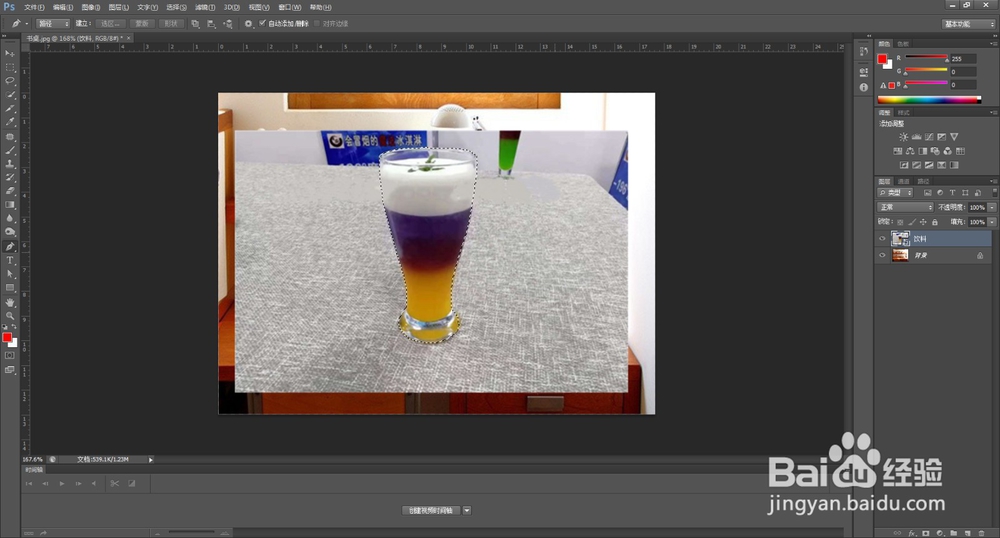Open the status bar info arrow
The image size is (1000, 538).
151,459
